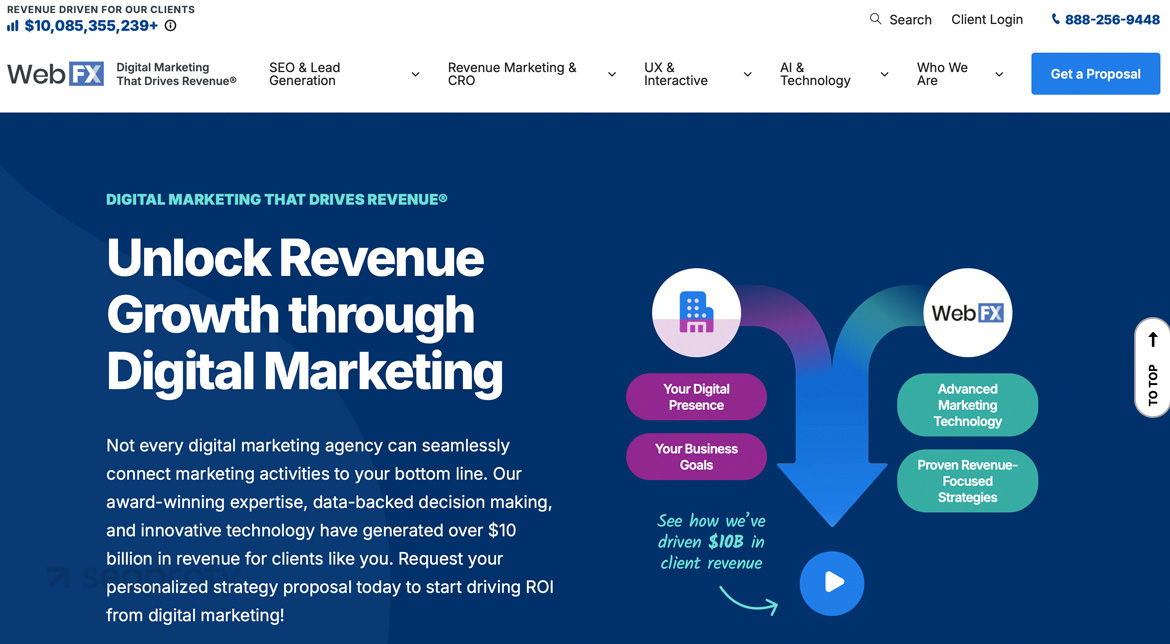The width and height of the screenshot is (1170, 644).
Task: Open the revenue info tooltip icon
Action: [170, 25]
